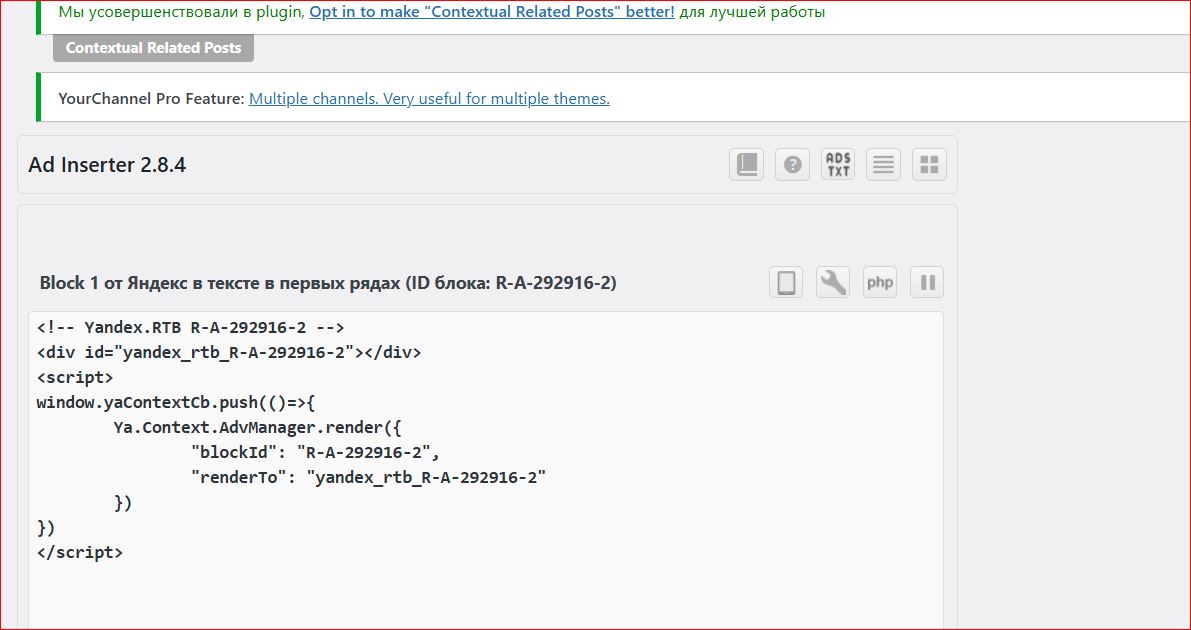Click the '"renderTo"' code line
This screenshot has height=630, width=1191.
click(x=368, y=478)
